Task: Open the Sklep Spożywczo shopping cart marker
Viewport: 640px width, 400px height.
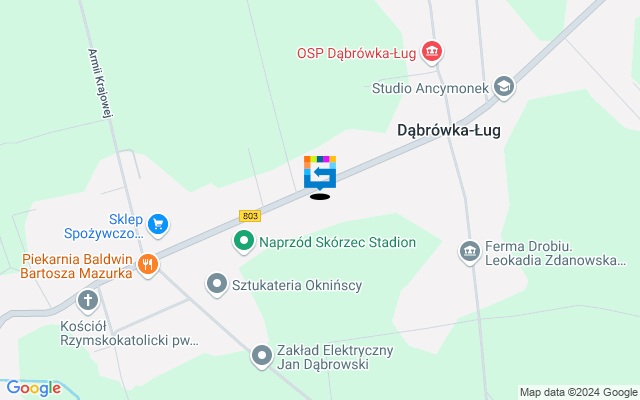Action: (x=158, y=225)
